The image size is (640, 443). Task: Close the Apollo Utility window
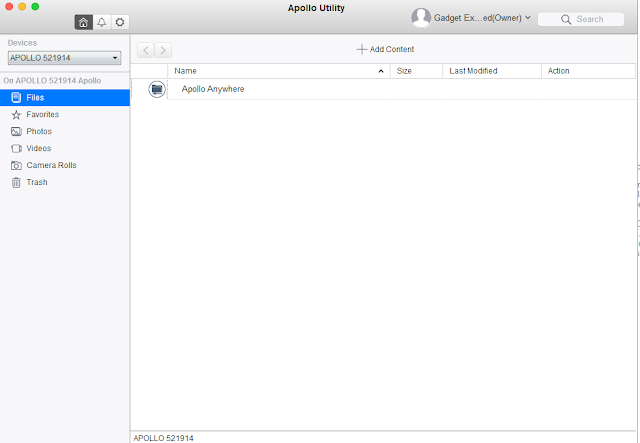pyautogui.click(x=9, y=7)
